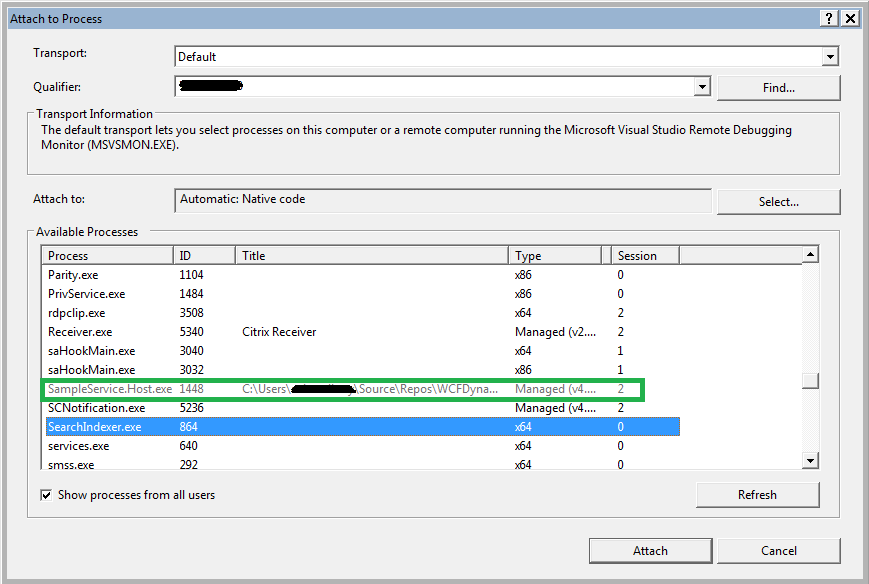Image resolution: width=869 pixels, height=584 pixels.
Task: Select the services.exe process row
Action: (361, 446)
